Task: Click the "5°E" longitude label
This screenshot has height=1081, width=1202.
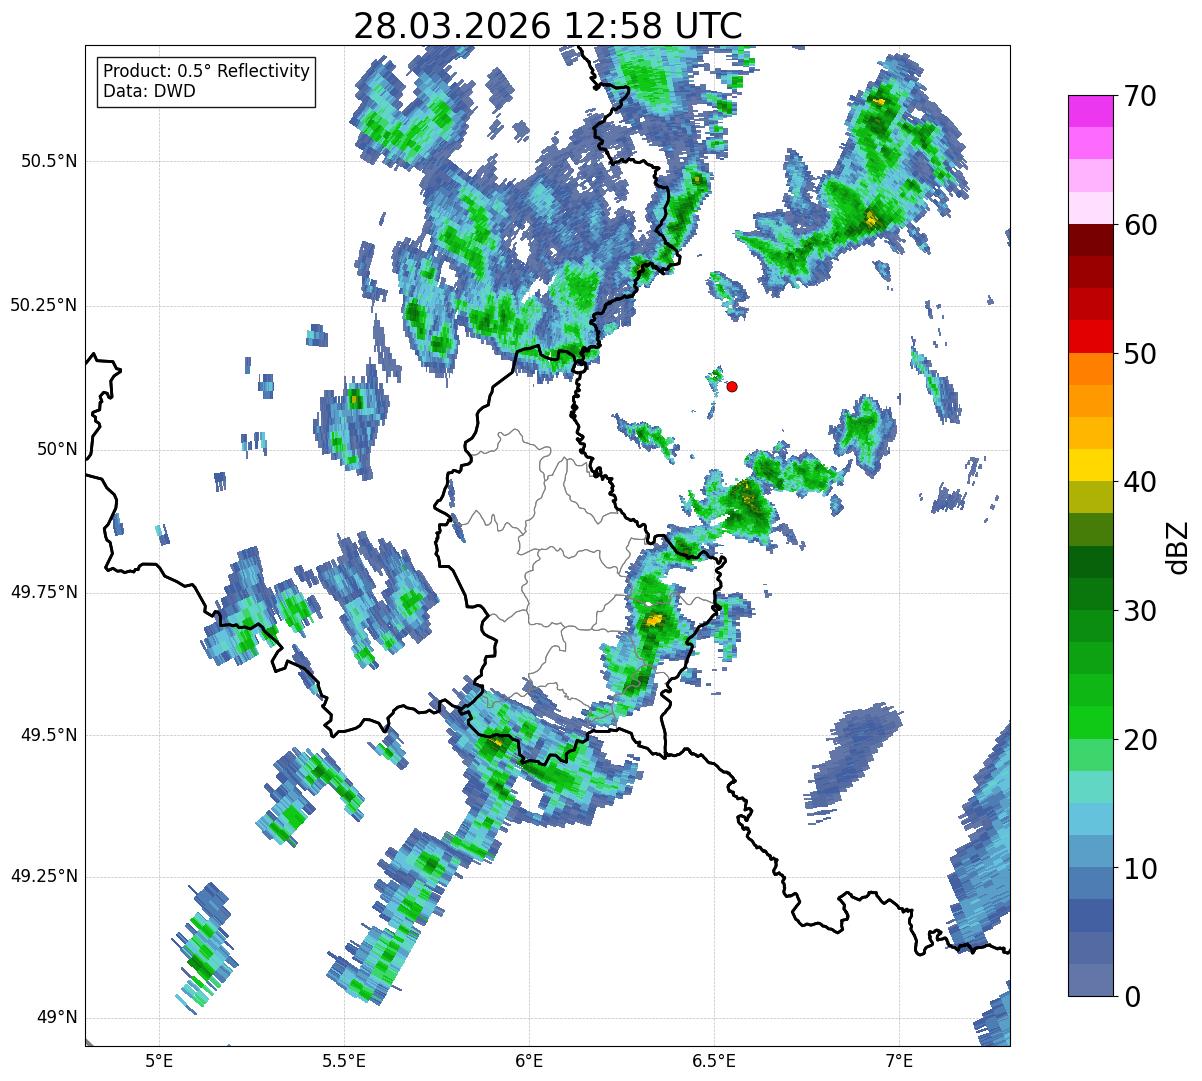Action: point(159,1060)
